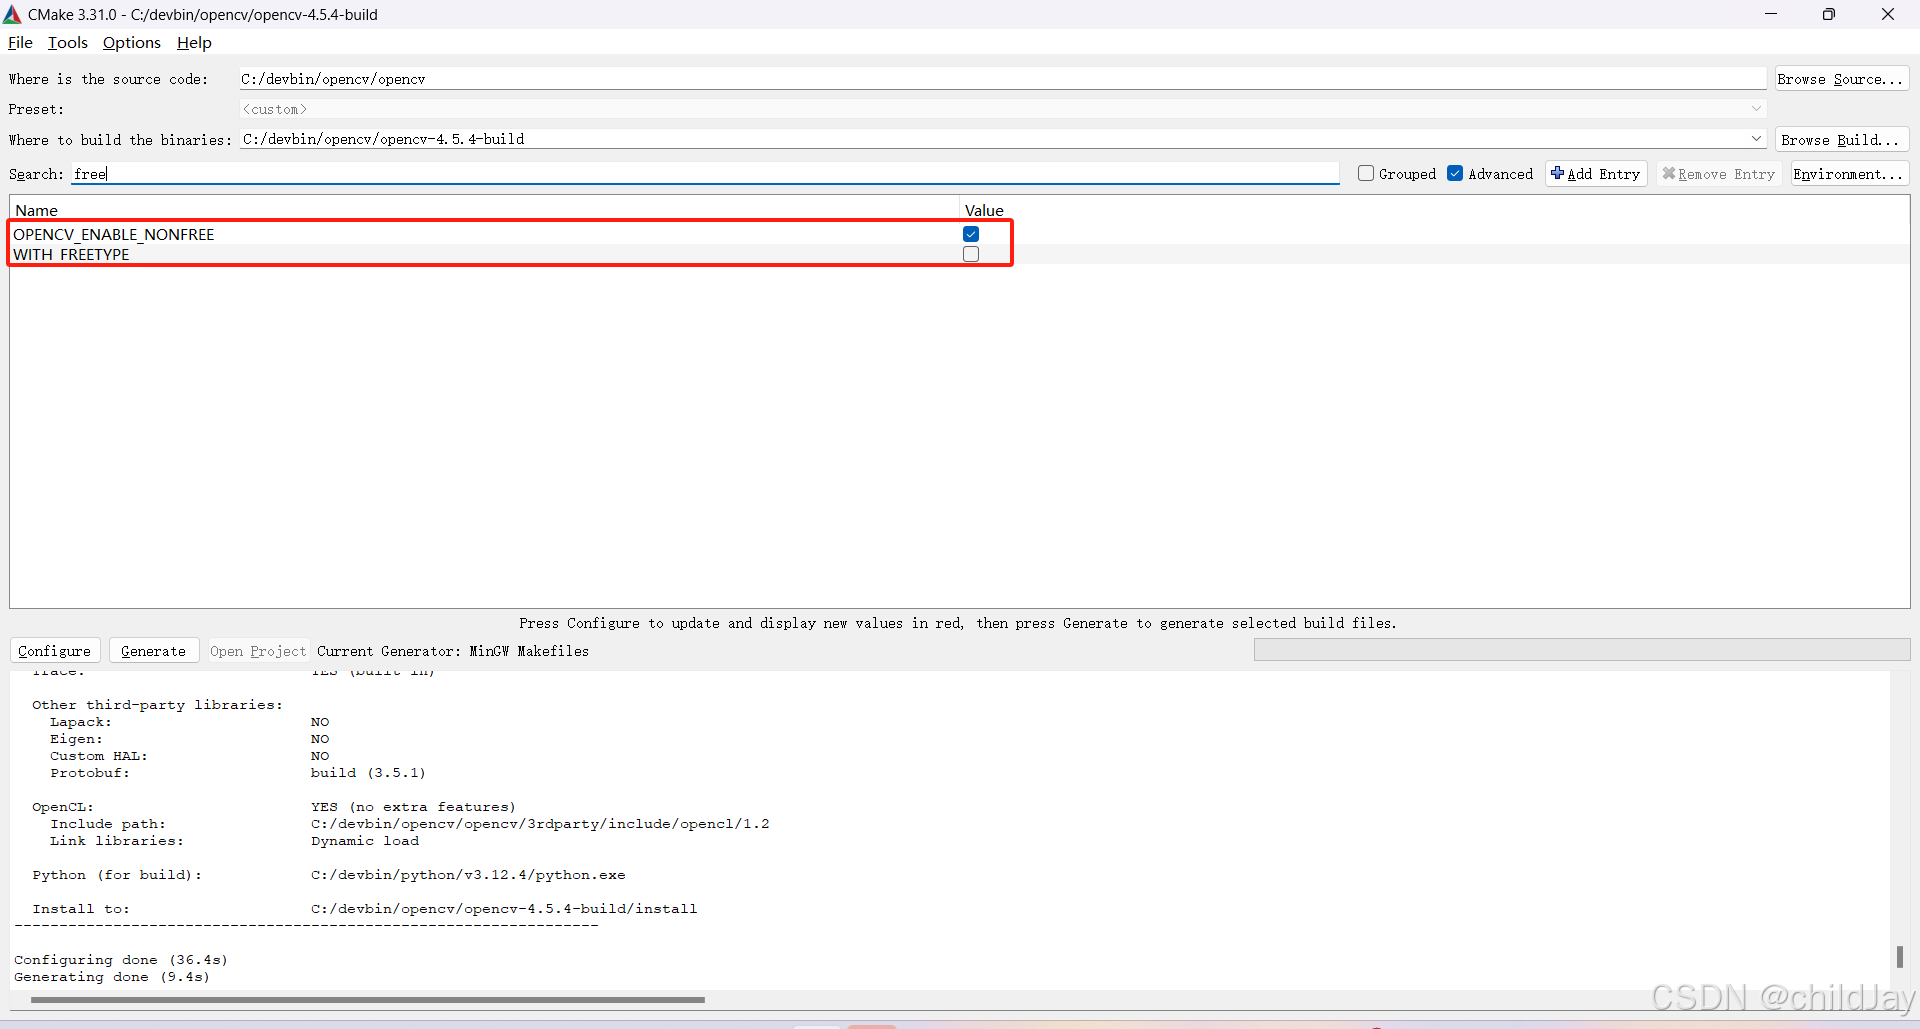Minimize the CMake window
The height and width of the screenshot is (1029, 1920).
(1771, 14)
